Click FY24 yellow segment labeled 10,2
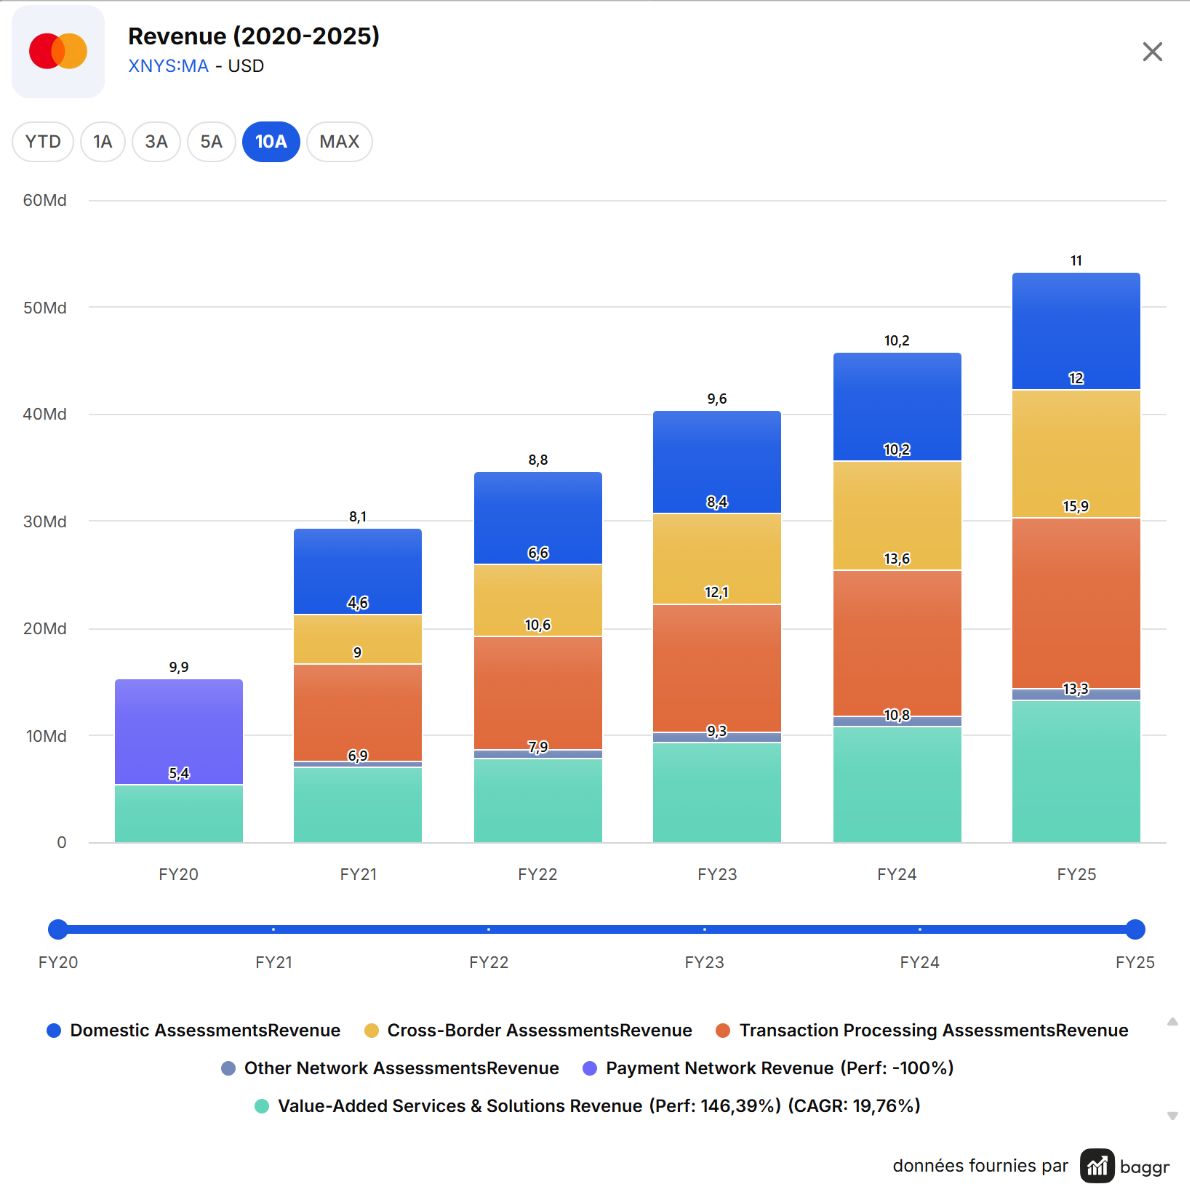 tap(897, 515)
